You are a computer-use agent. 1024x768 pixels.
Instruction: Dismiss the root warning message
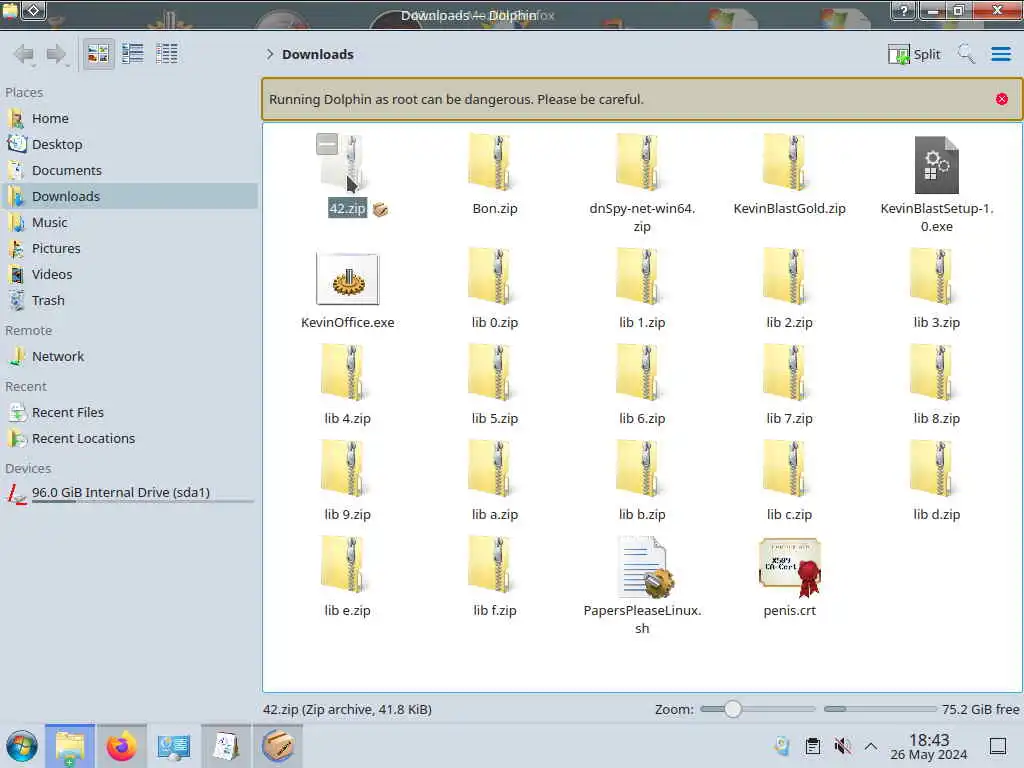(x=1001, y=99)
